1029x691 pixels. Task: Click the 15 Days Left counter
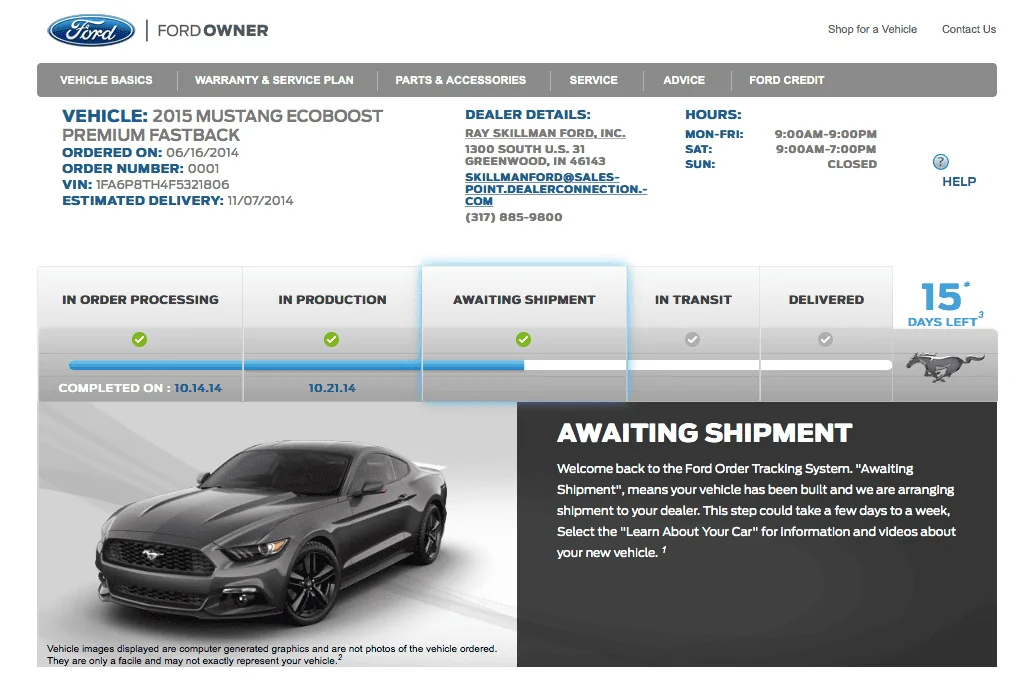(x=945, y=304)
